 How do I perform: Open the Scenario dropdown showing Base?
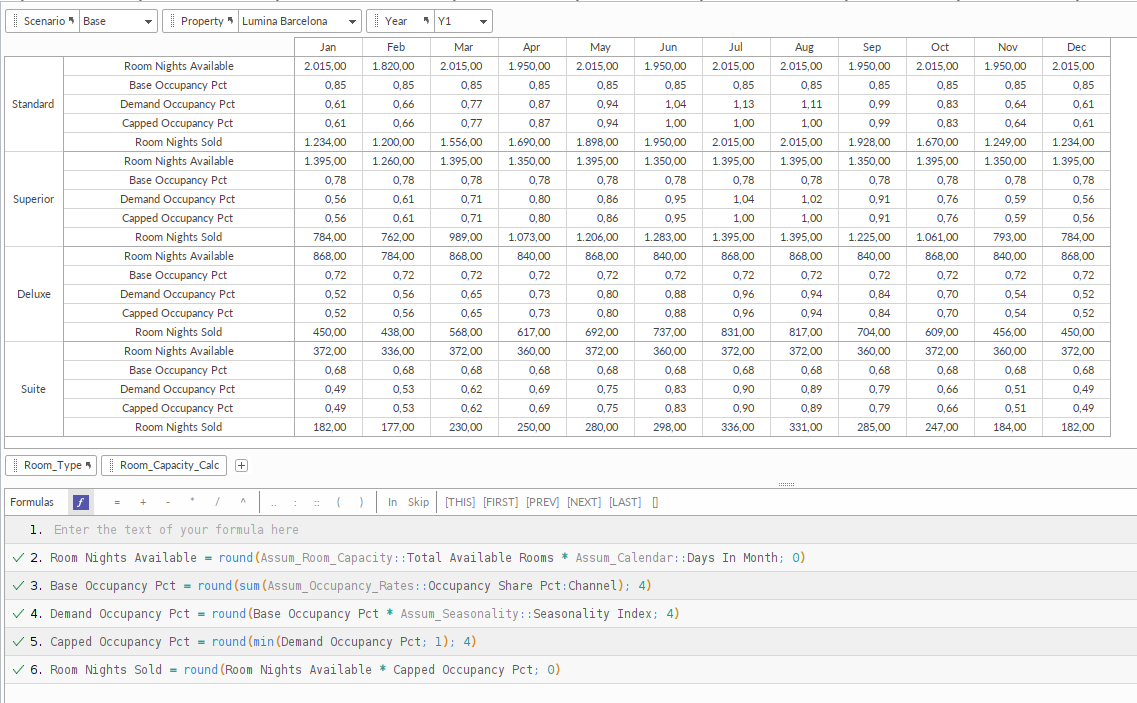click(118, 21)
